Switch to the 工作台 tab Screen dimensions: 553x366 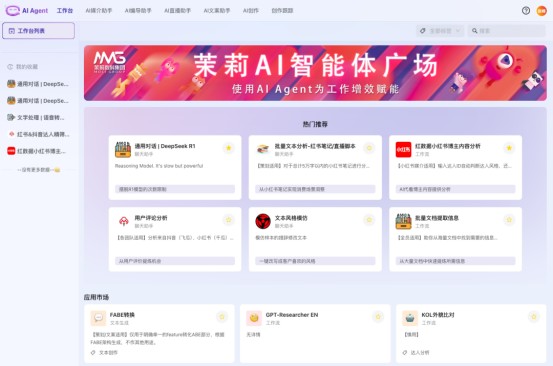coord(65,11)
